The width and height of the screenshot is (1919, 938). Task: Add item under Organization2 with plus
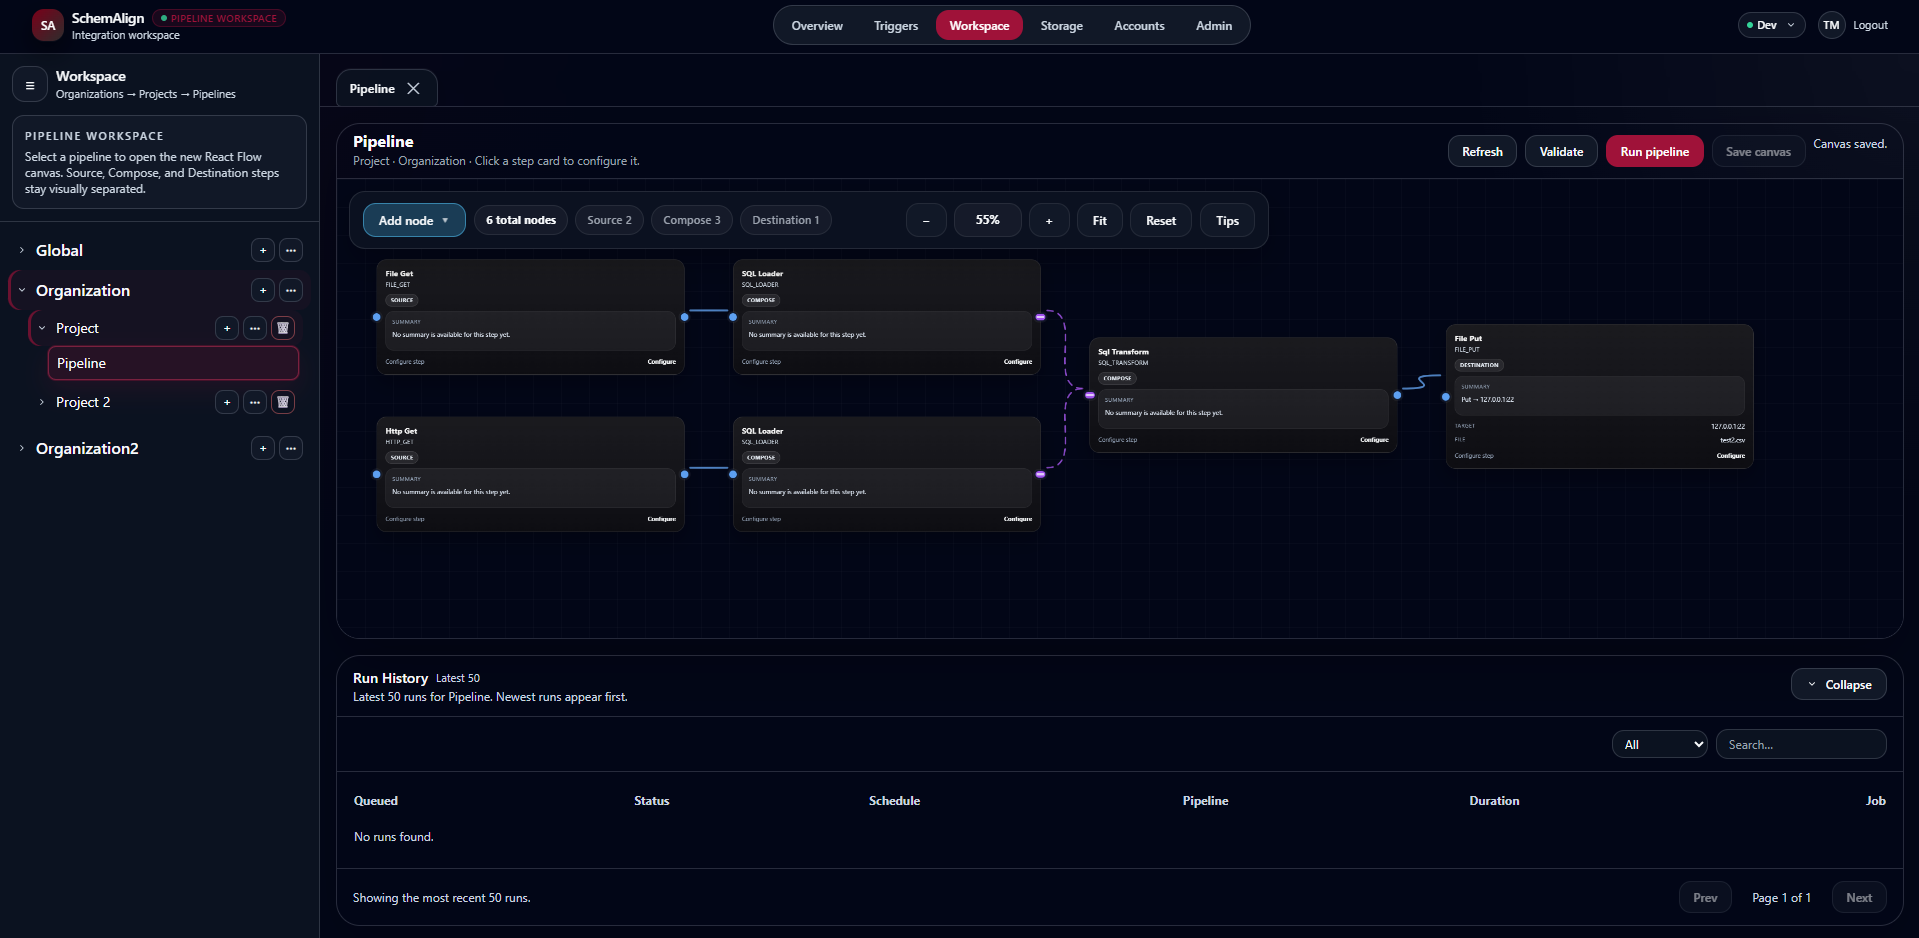tap(263, 448)
